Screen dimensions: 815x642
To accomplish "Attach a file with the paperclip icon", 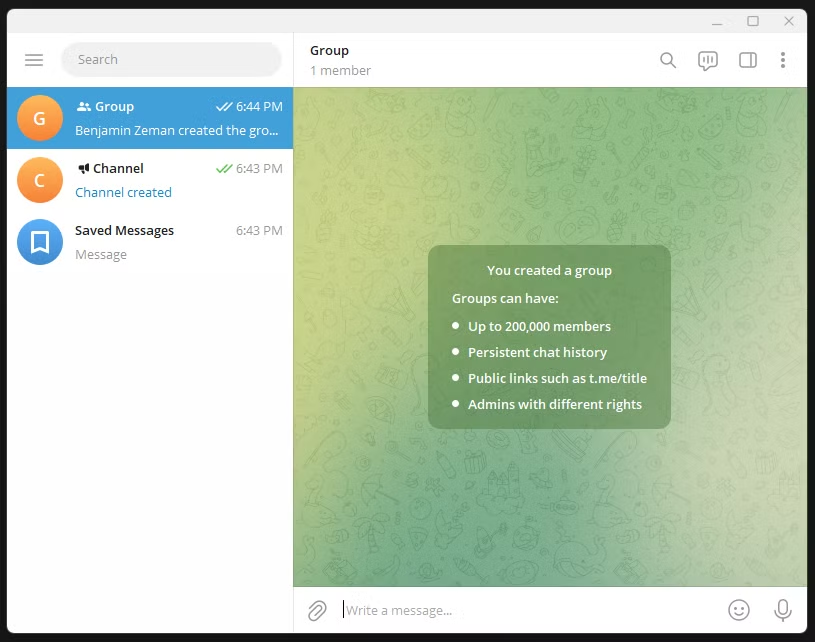I will point(317,610).
